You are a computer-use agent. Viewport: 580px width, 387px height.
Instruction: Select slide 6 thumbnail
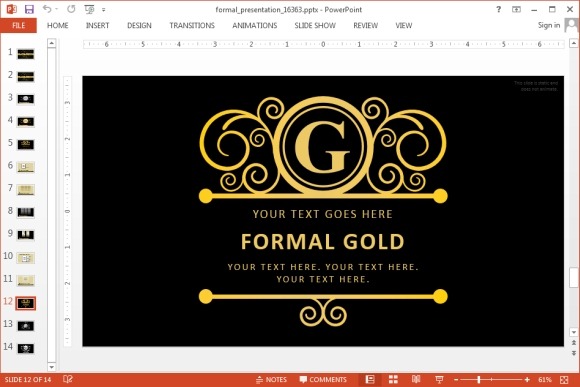click(x=26, y=167)
